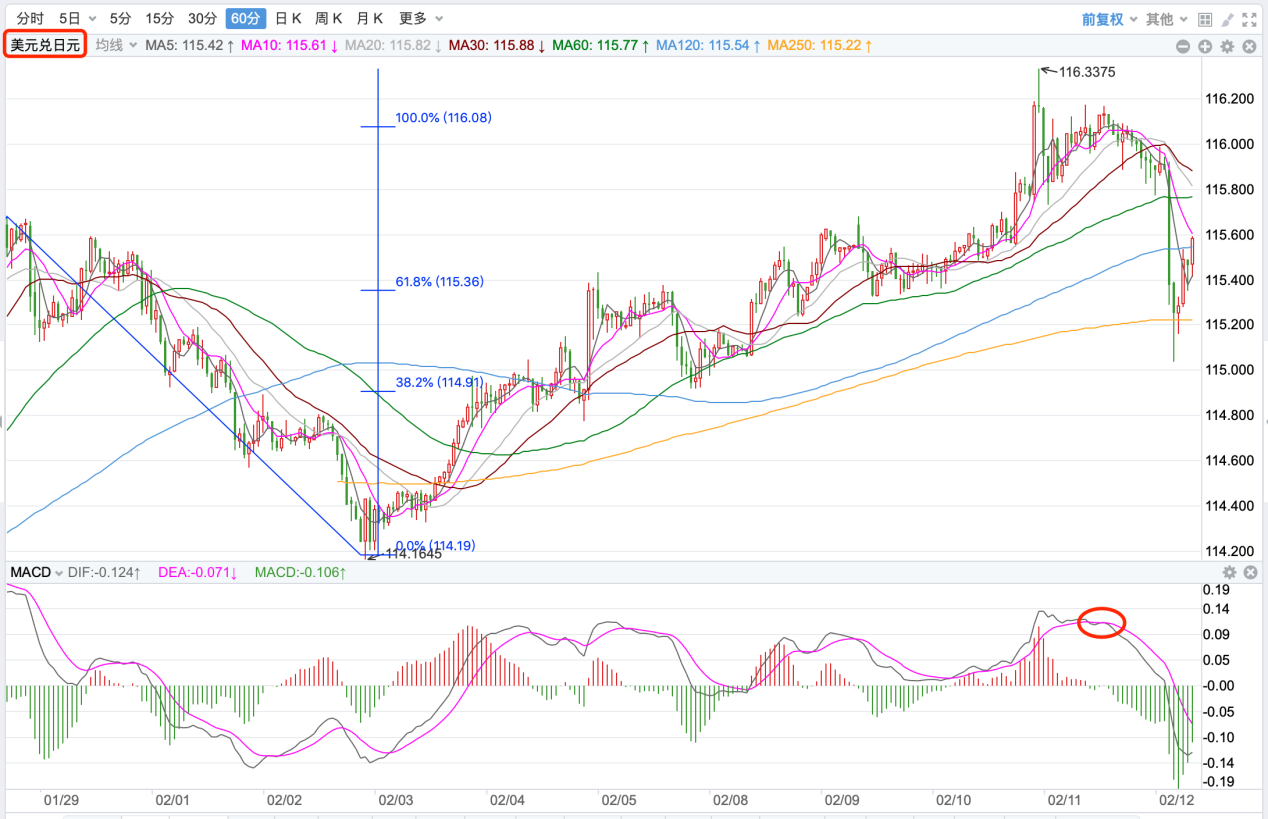The image size is (1268, 819).
Task: Click the DIF:-0.124 value in MACD header
Action: pyautogui.click(x=105, y=572)
